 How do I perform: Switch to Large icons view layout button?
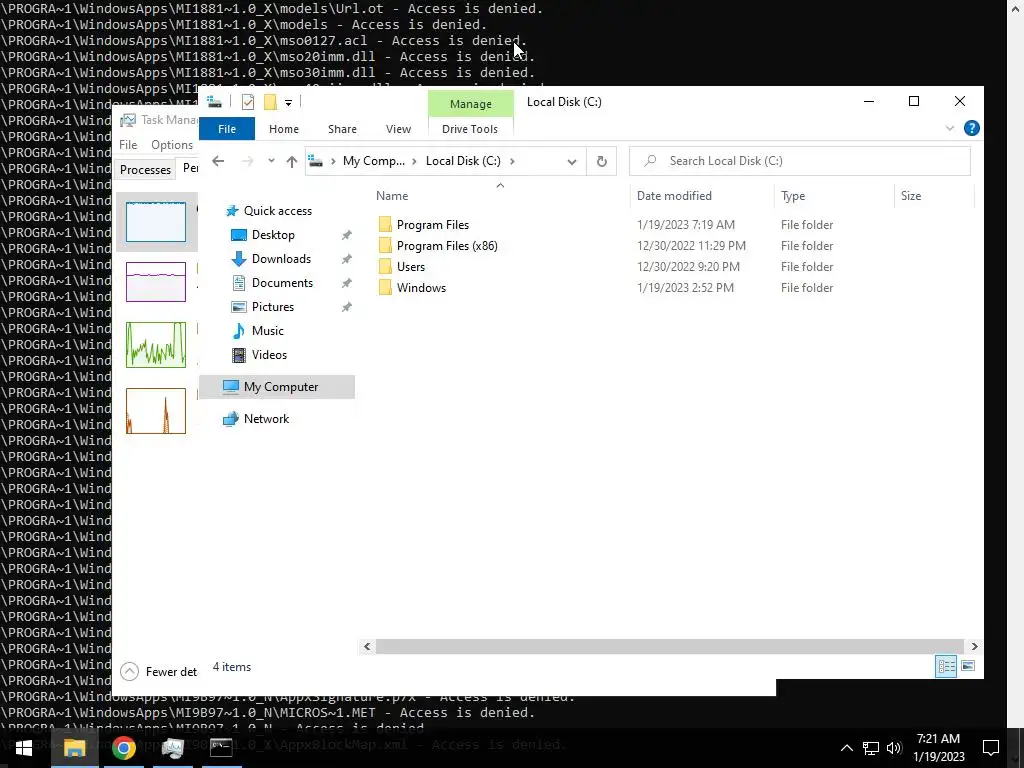click(x=968, y=666)
